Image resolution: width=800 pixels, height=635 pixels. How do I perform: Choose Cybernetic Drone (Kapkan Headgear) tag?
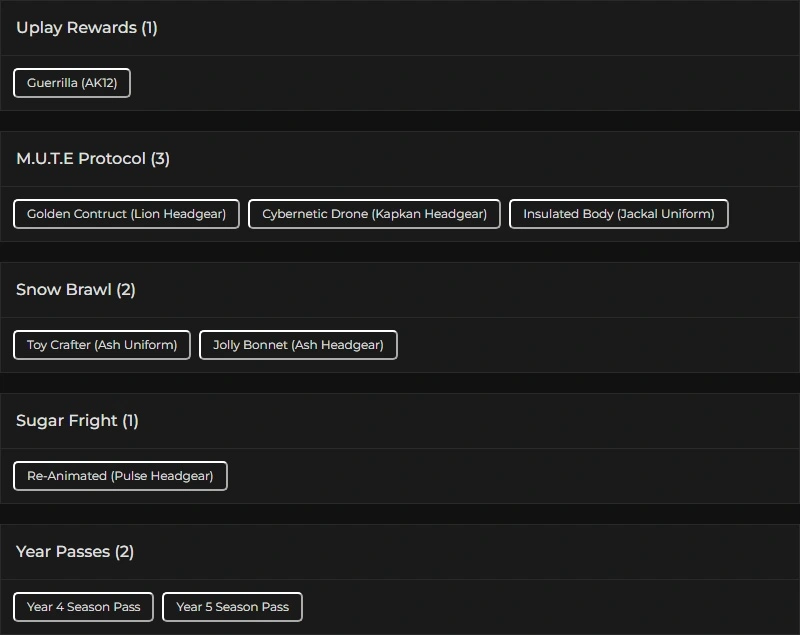(374, 214)
